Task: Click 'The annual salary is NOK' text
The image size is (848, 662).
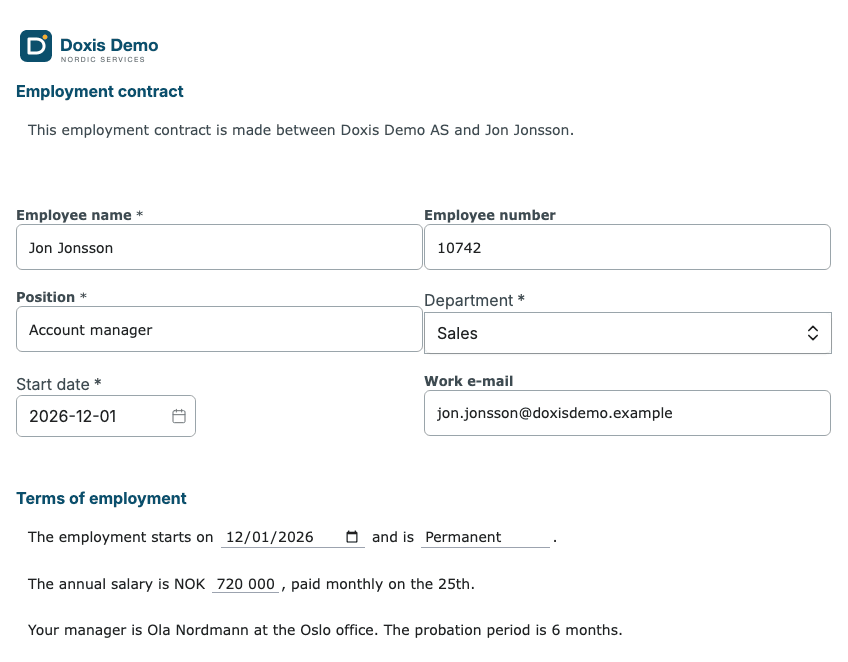Action: point(116,584)
